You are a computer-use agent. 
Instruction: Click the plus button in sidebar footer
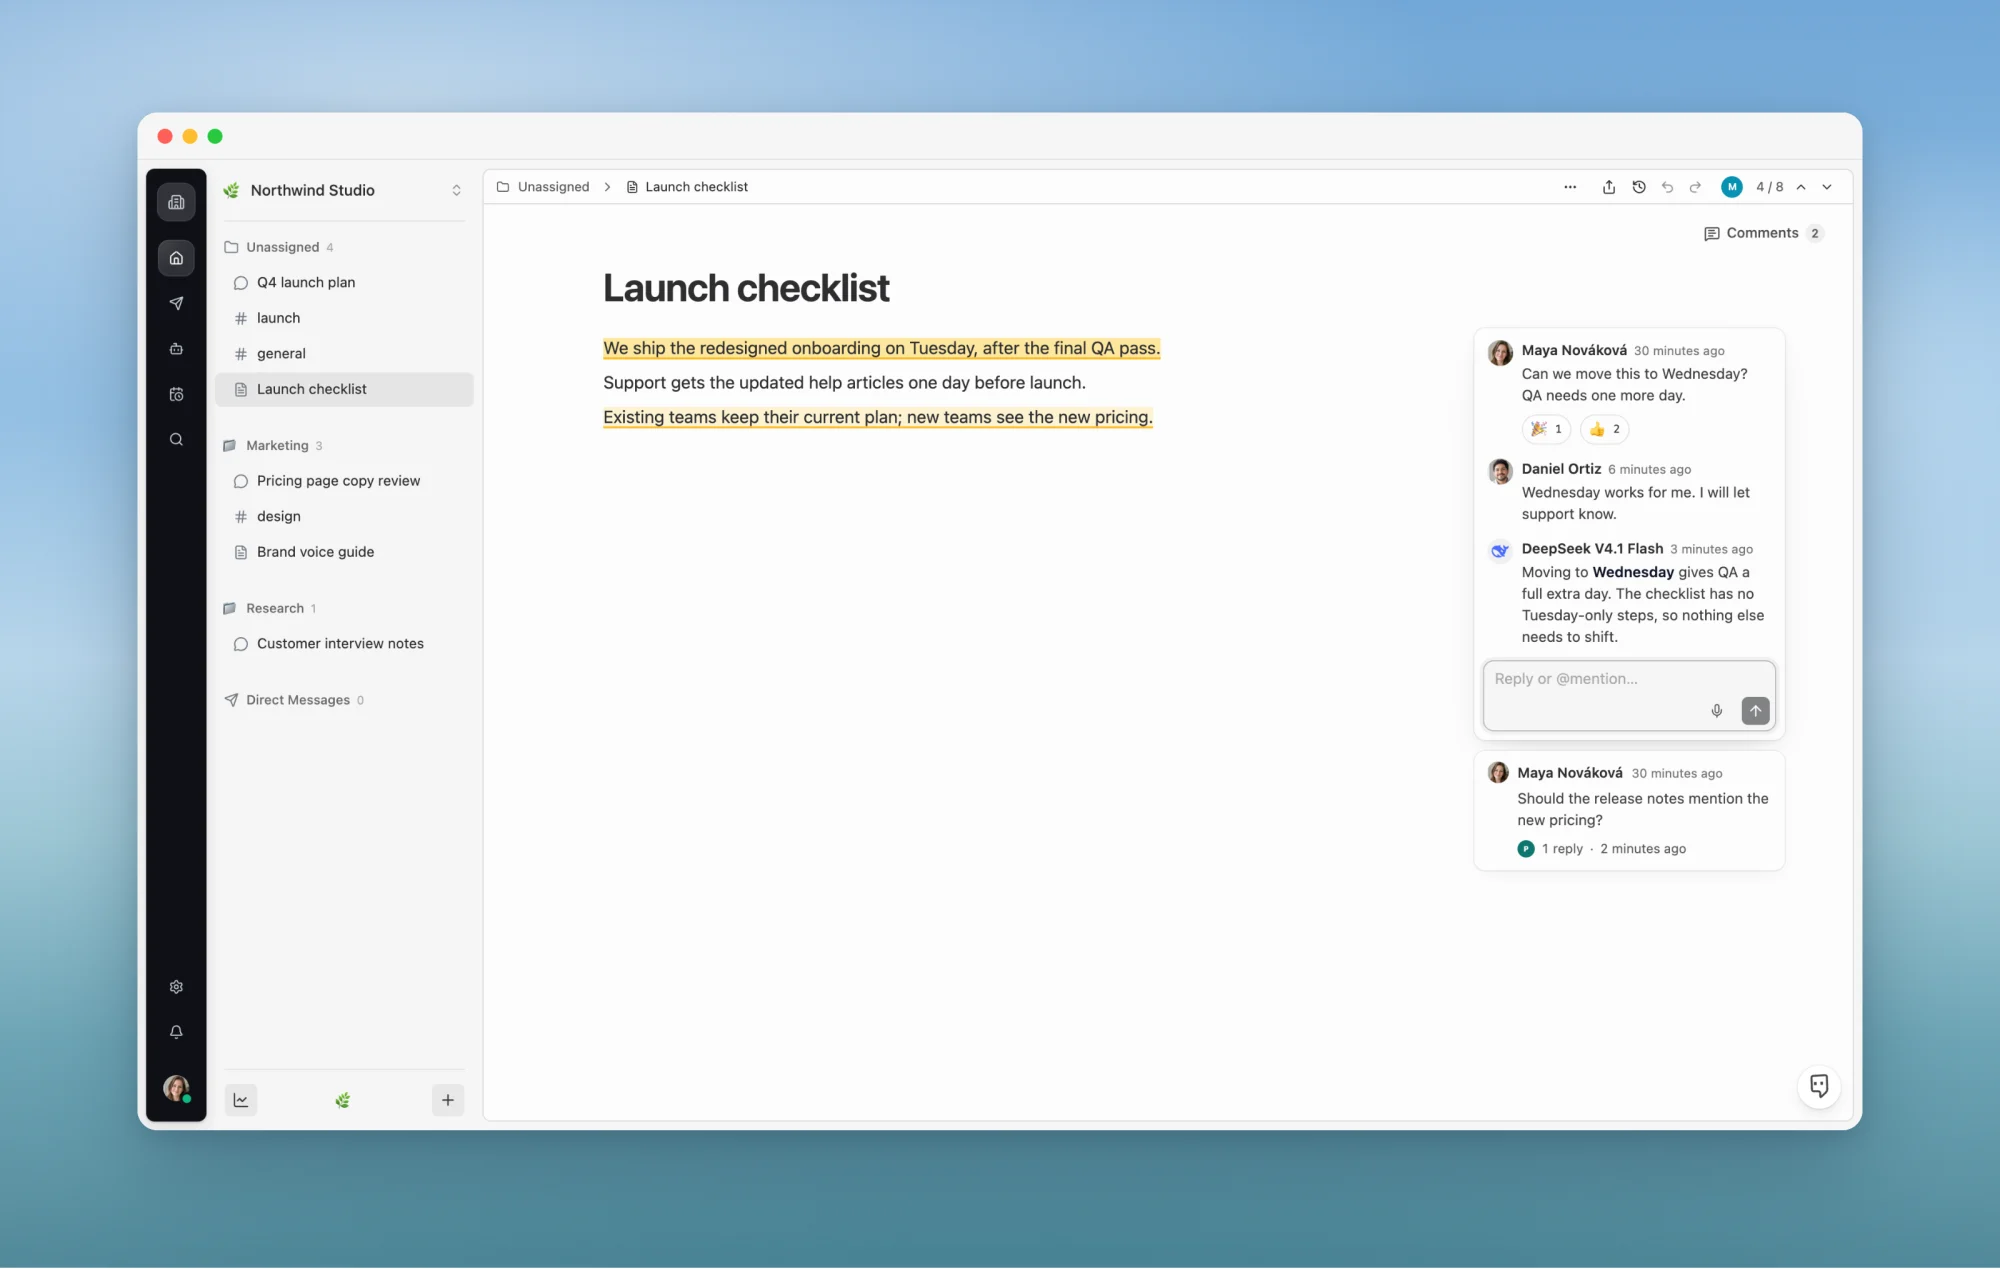[x=448, y=1100]
